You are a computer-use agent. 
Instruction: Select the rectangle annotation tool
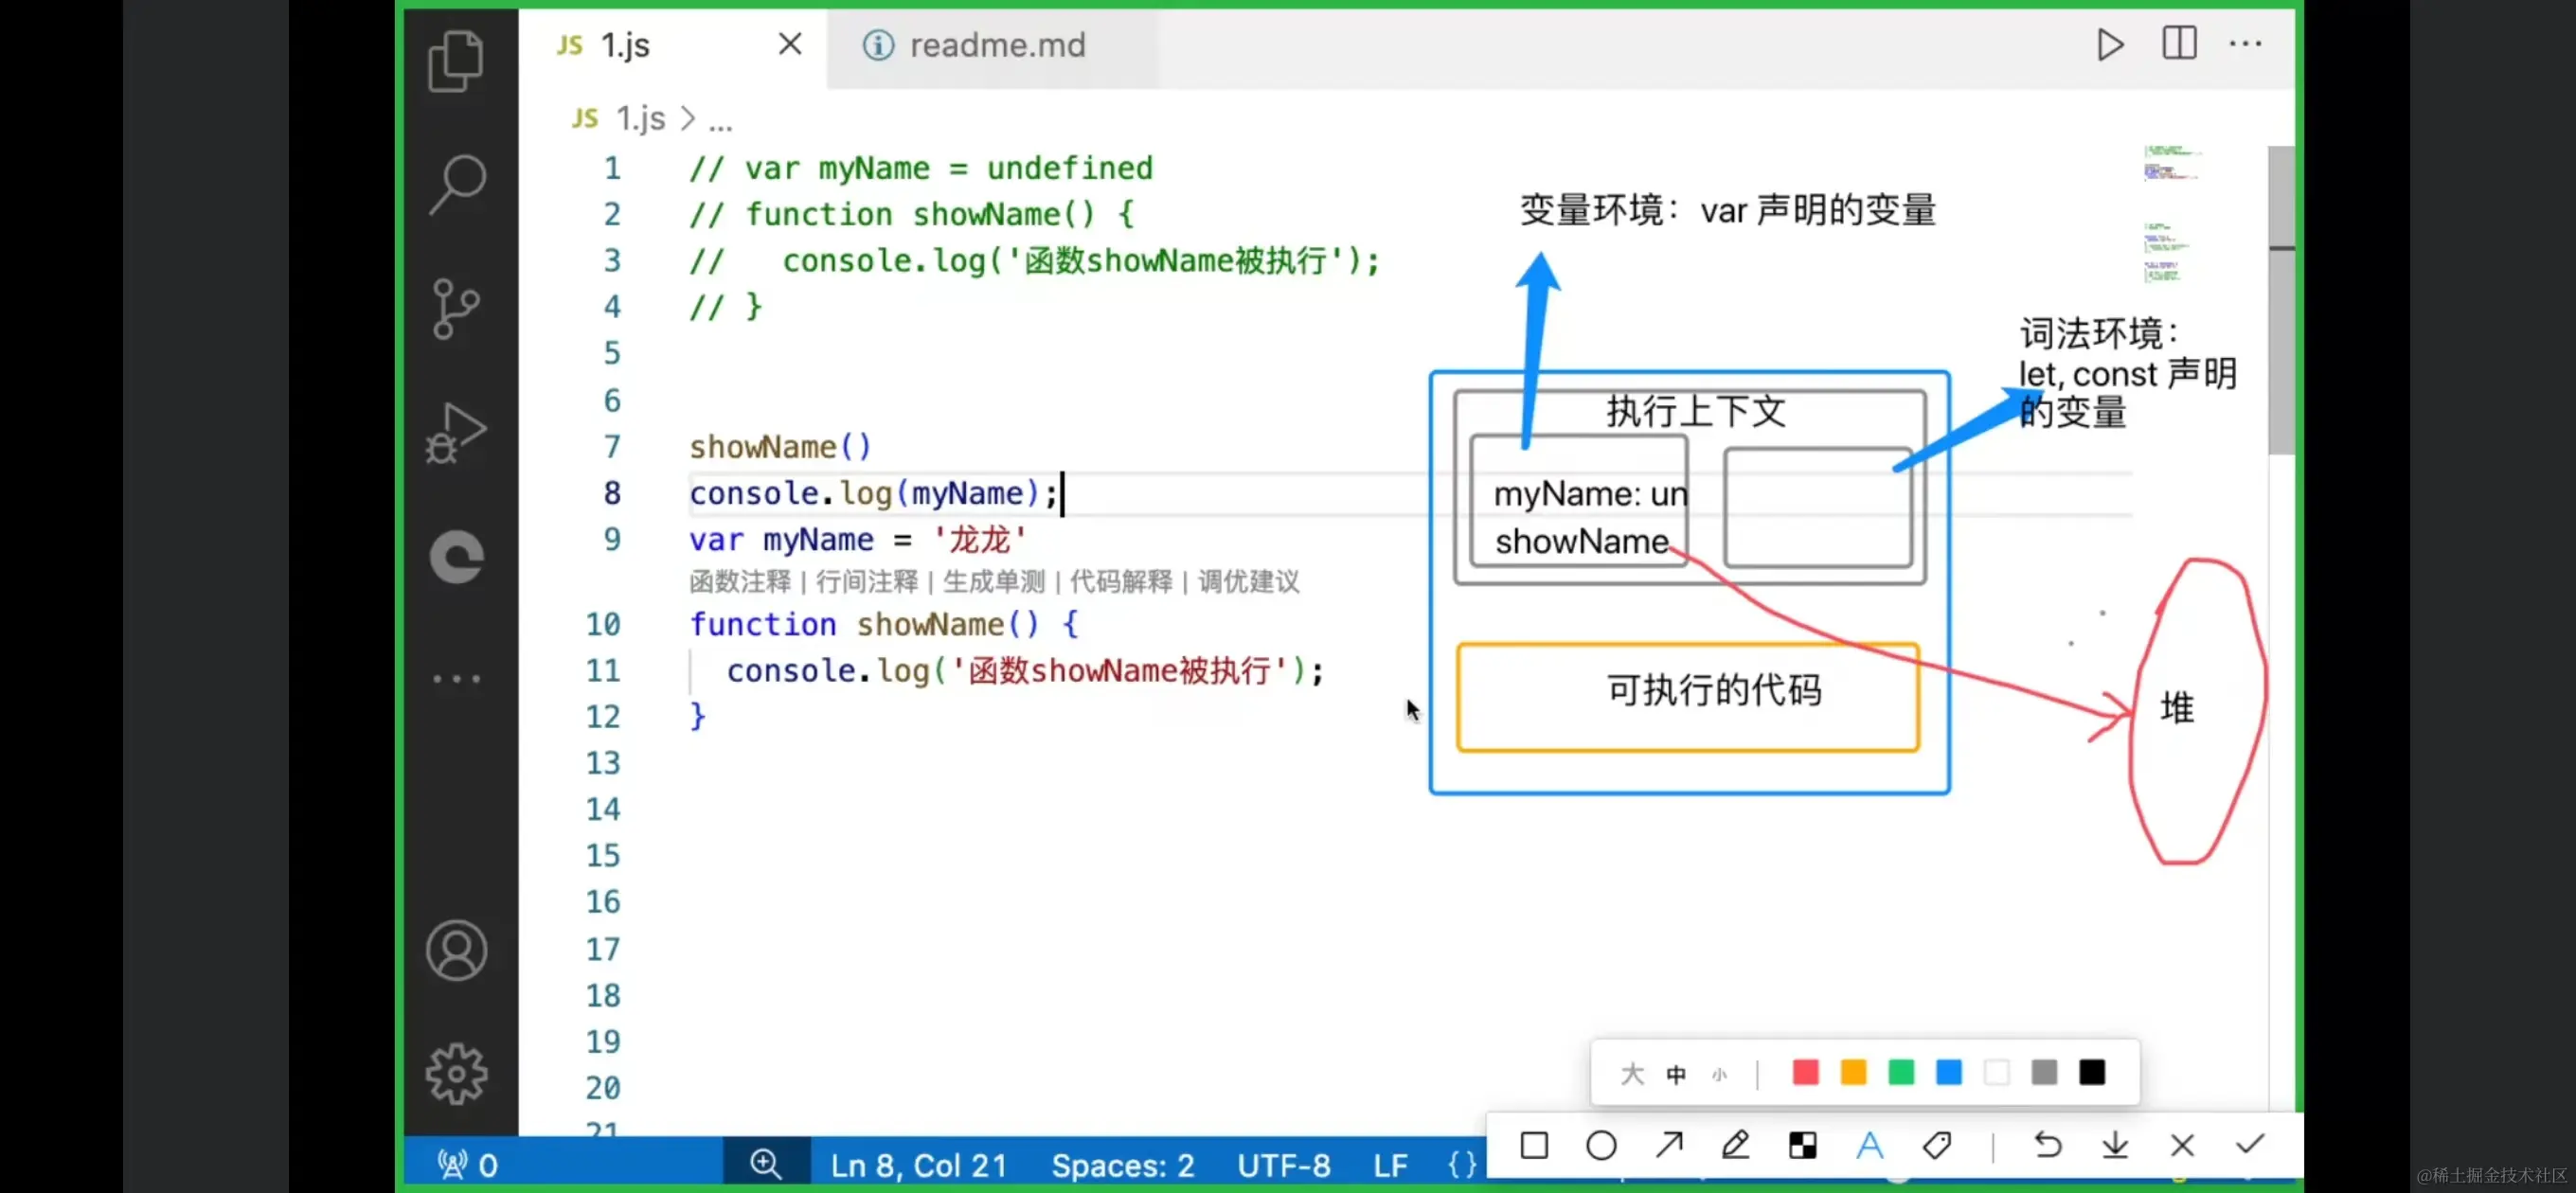coord(1534,1145)
